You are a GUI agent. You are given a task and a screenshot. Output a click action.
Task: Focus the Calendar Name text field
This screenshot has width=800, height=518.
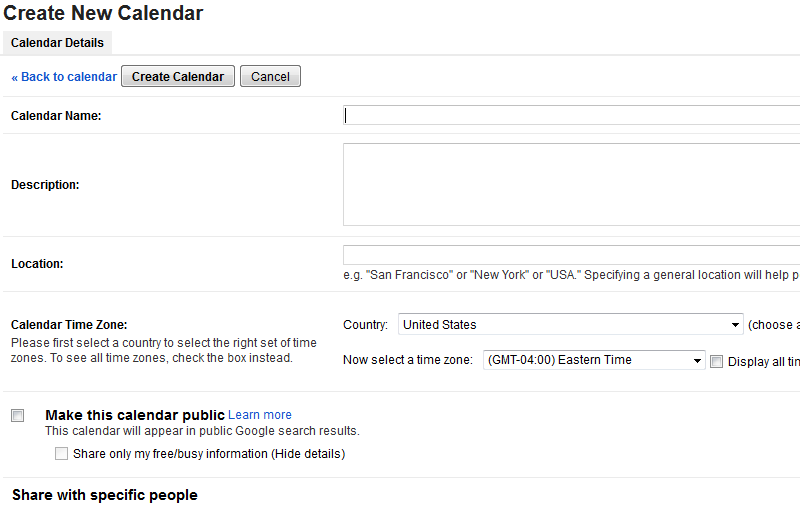570,115
